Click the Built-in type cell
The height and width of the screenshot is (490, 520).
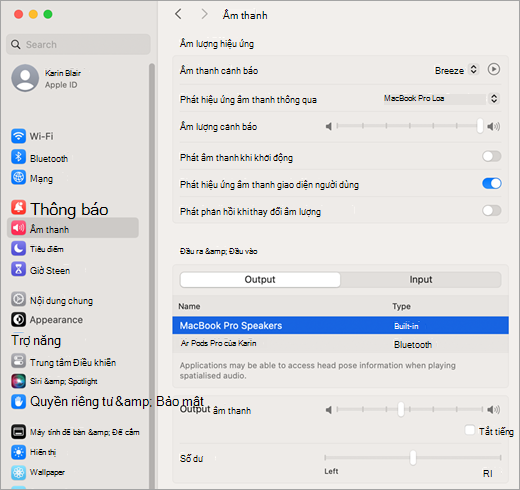coord(406,326)
